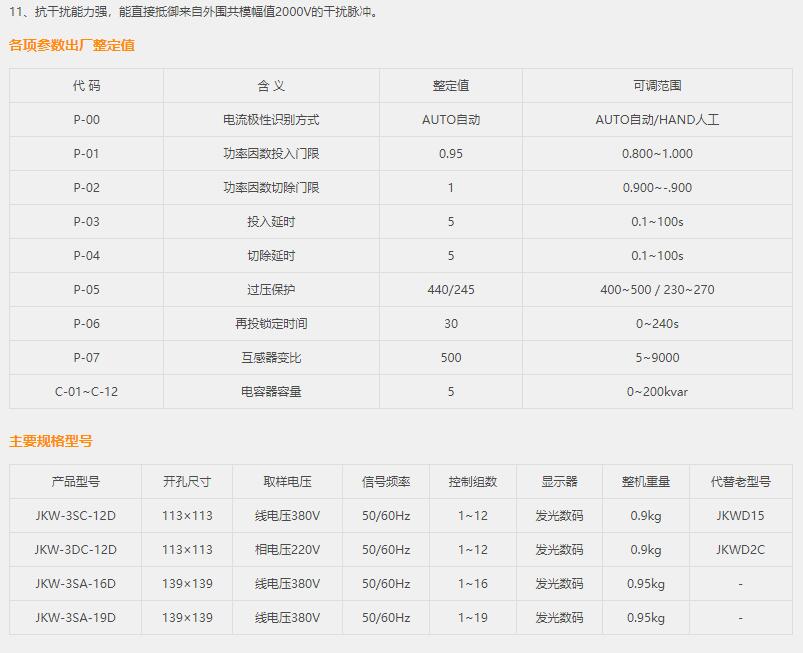
Task: Select the P-03 code cell
Action: point(87,221)
